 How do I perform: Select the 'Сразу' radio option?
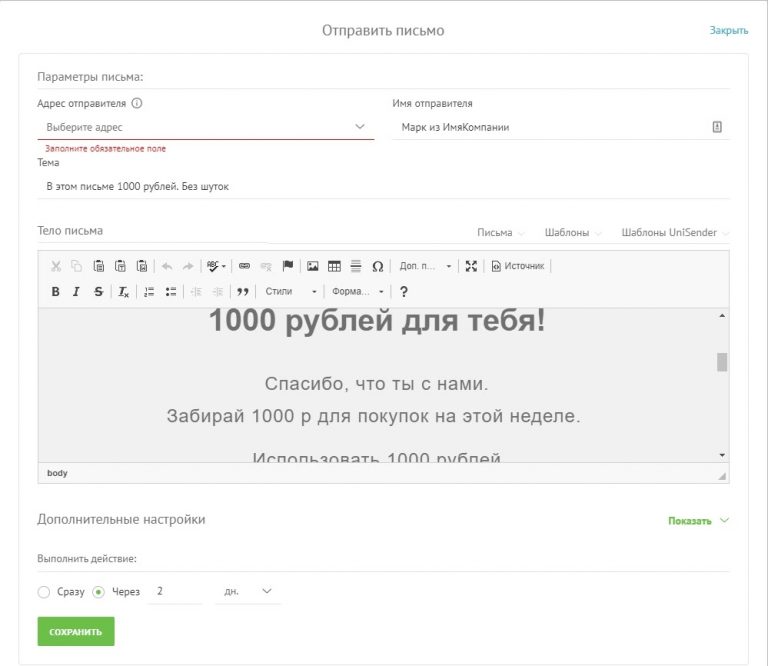point(44,592)
